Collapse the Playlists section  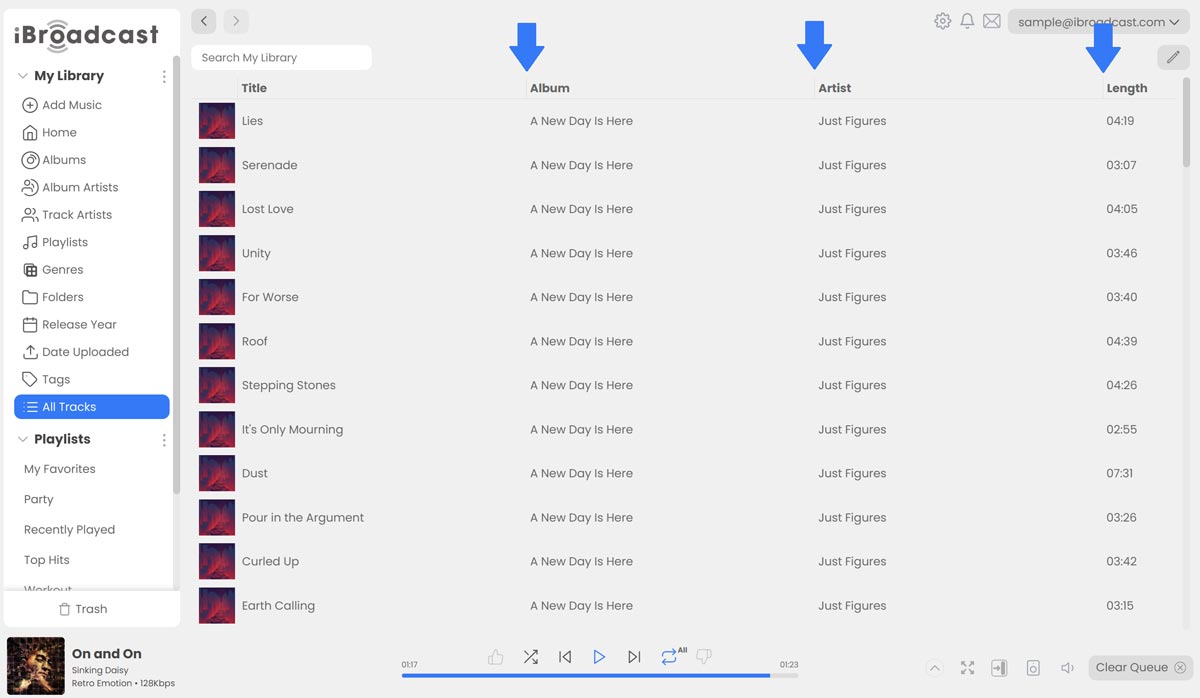coord(23,440)
